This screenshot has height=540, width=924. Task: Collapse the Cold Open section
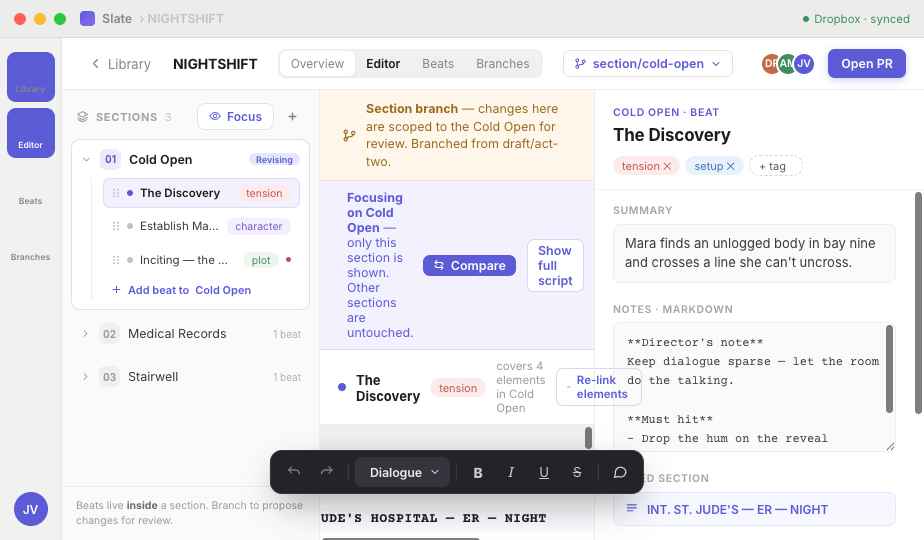(x=86, y=160)
